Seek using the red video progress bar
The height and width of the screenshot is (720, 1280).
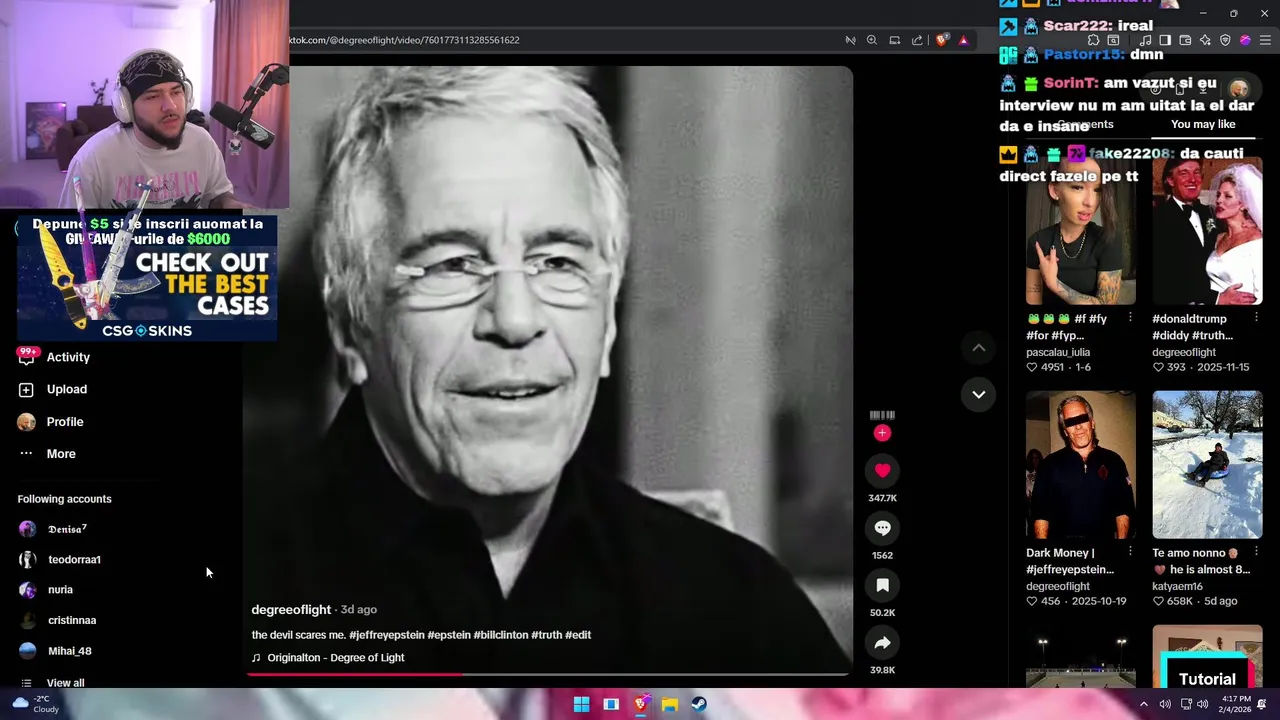[x=548, y=674]
